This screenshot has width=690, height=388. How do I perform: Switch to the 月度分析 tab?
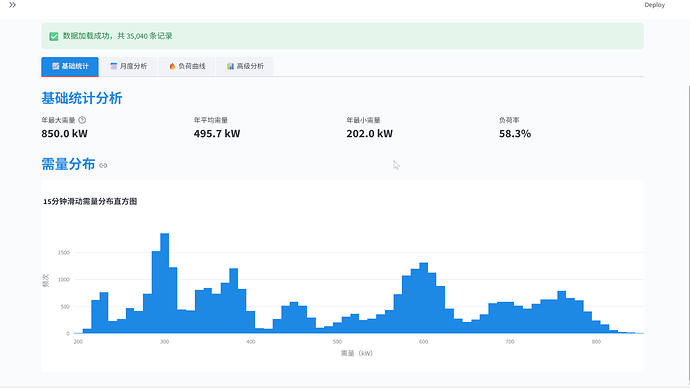click(x=128, y=66)
